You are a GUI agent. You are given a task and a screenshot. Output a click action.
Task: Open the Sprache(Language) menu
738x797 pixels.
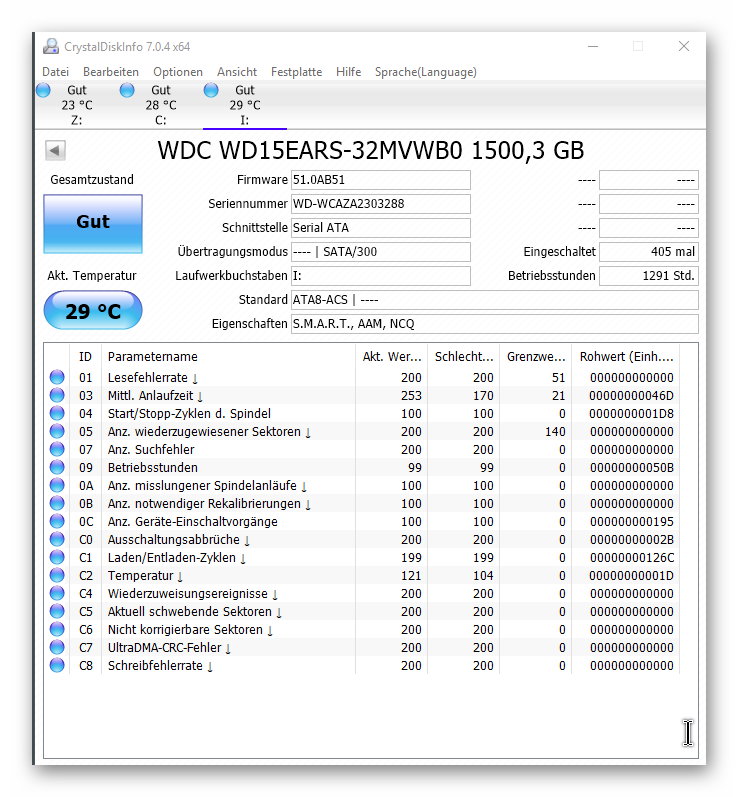pyautogui.click(x=425, y=72)
